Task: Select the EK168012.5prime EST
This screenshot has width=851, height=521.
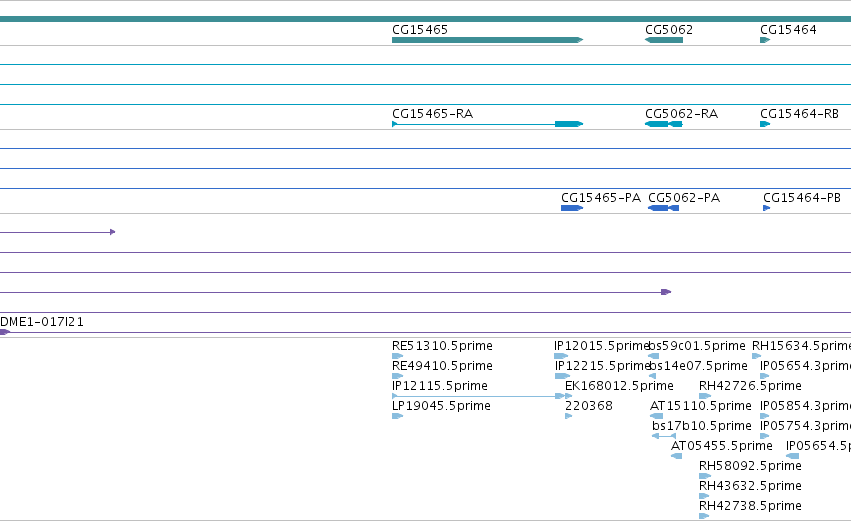Action: pos(569,396)
